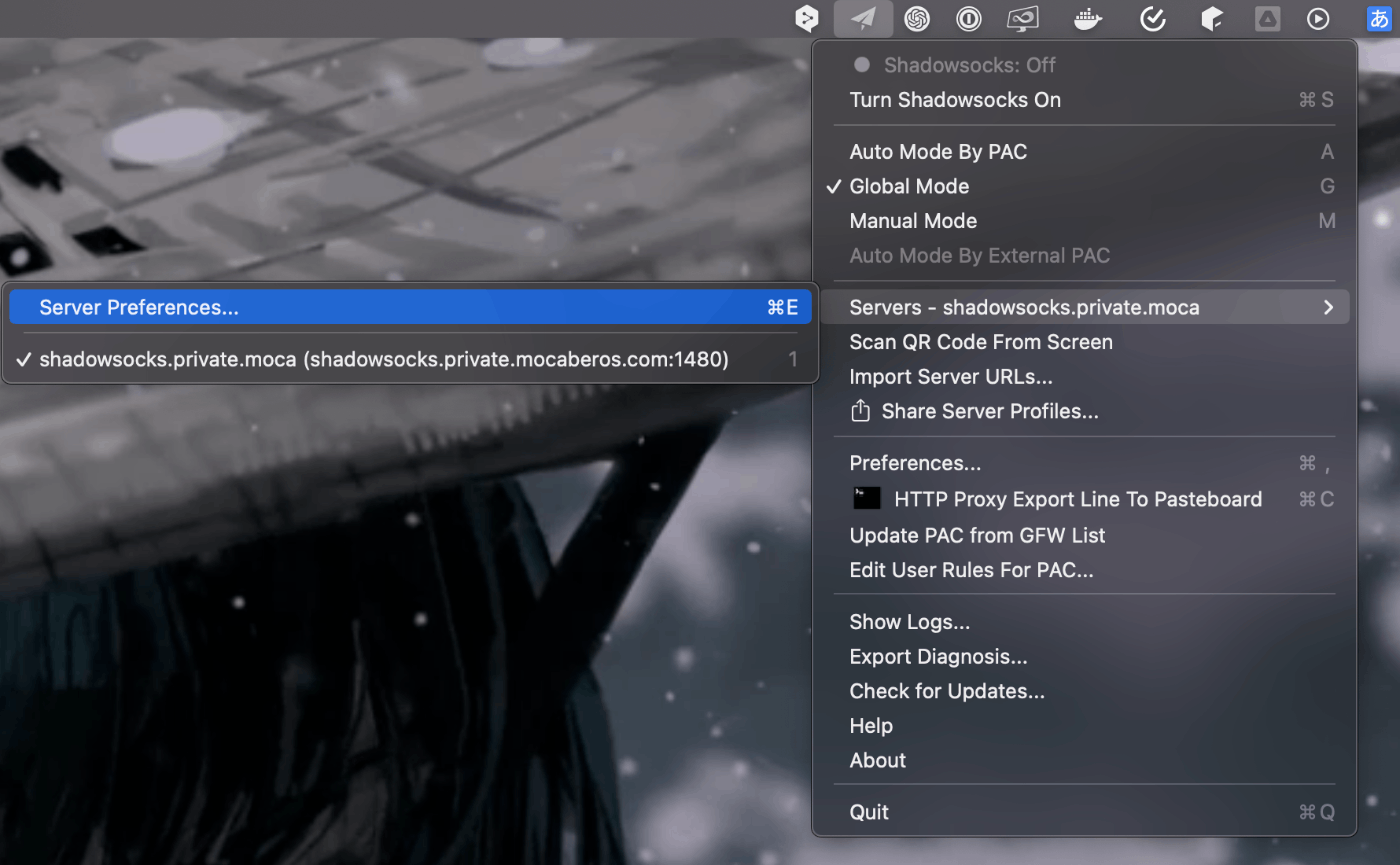1400x865 pixels.
Task: Click the white cube menu bar icon
Action: pyautogui.click(x=1212, y=18)
